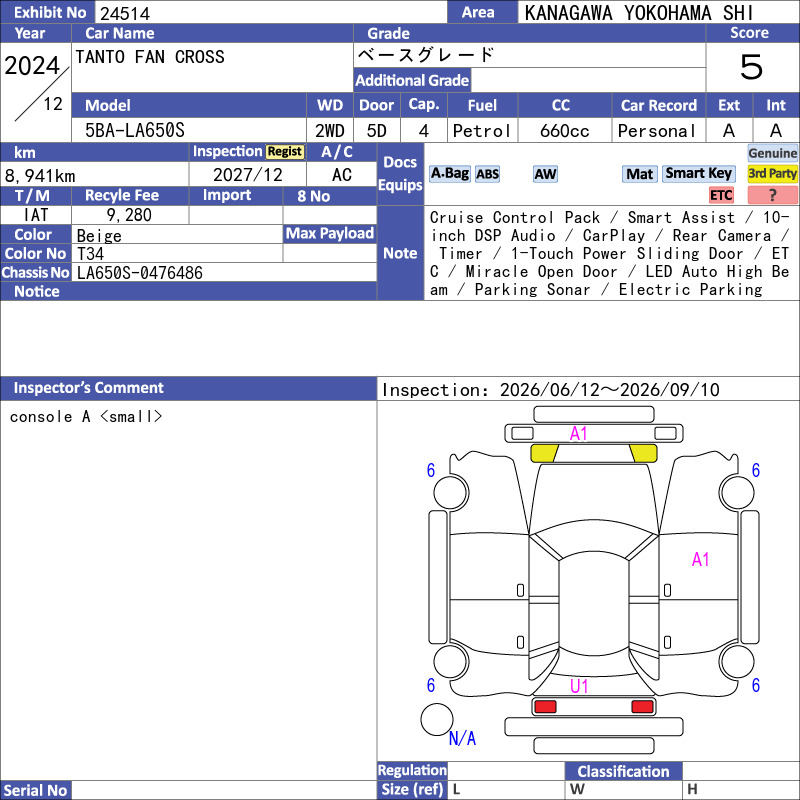
Task: Select the AW alloy wheel badge
Action: 545,174
